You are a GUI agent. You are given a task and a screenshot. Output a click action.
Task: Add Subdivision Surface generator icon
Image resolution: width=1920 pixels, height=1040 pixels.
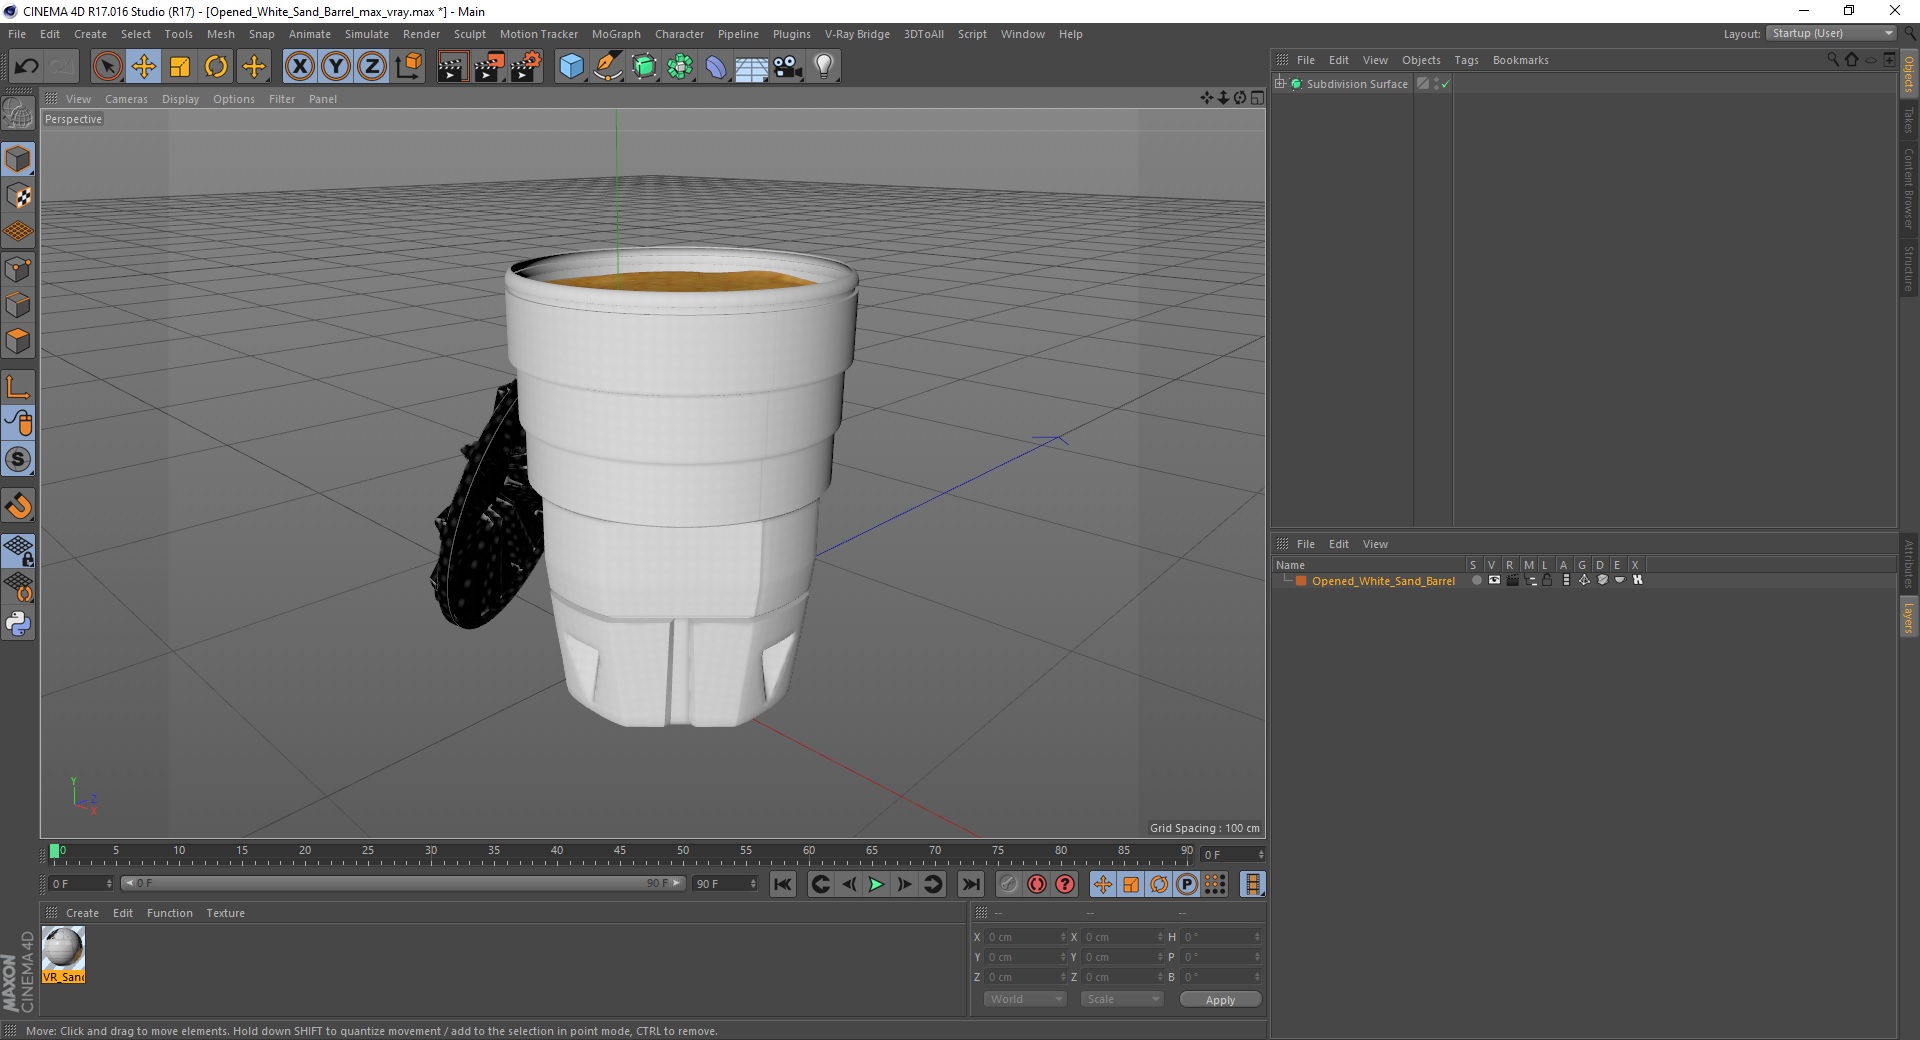point(644,67)
